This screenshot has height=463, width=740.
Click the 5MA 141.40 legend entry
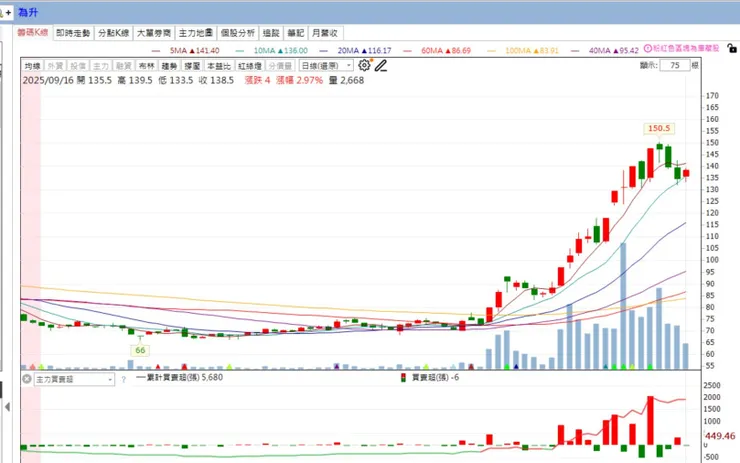185,51
